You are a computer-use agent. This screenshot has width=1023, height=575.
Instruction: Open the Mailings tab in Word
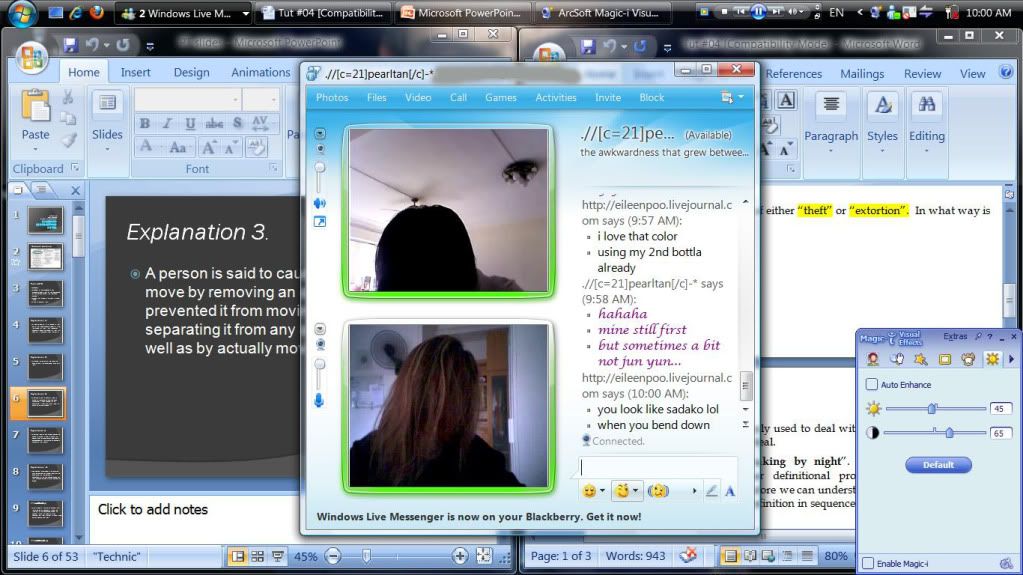[x=862, y=74]
